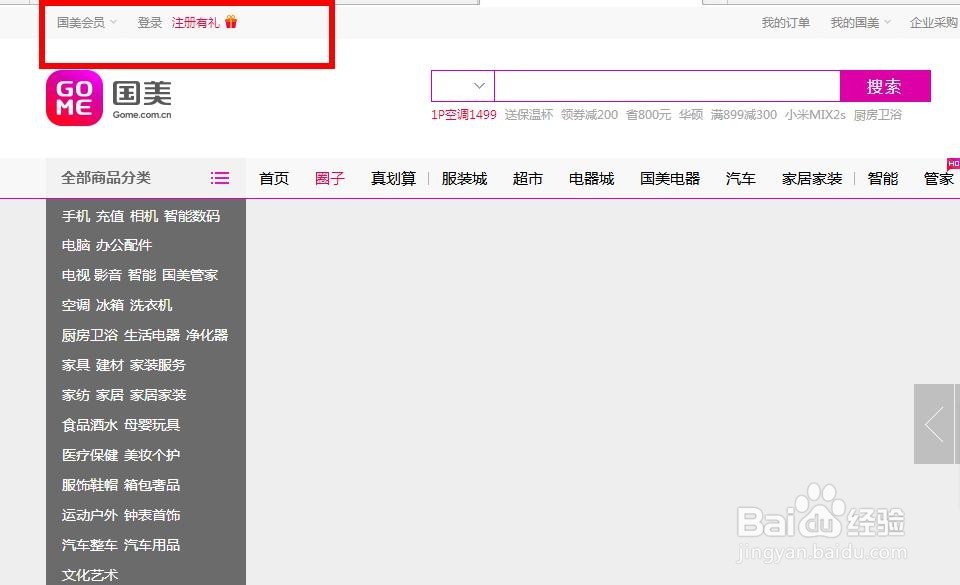
Task: Open the 超市 nav tab
Action: (x=528, y=179)
